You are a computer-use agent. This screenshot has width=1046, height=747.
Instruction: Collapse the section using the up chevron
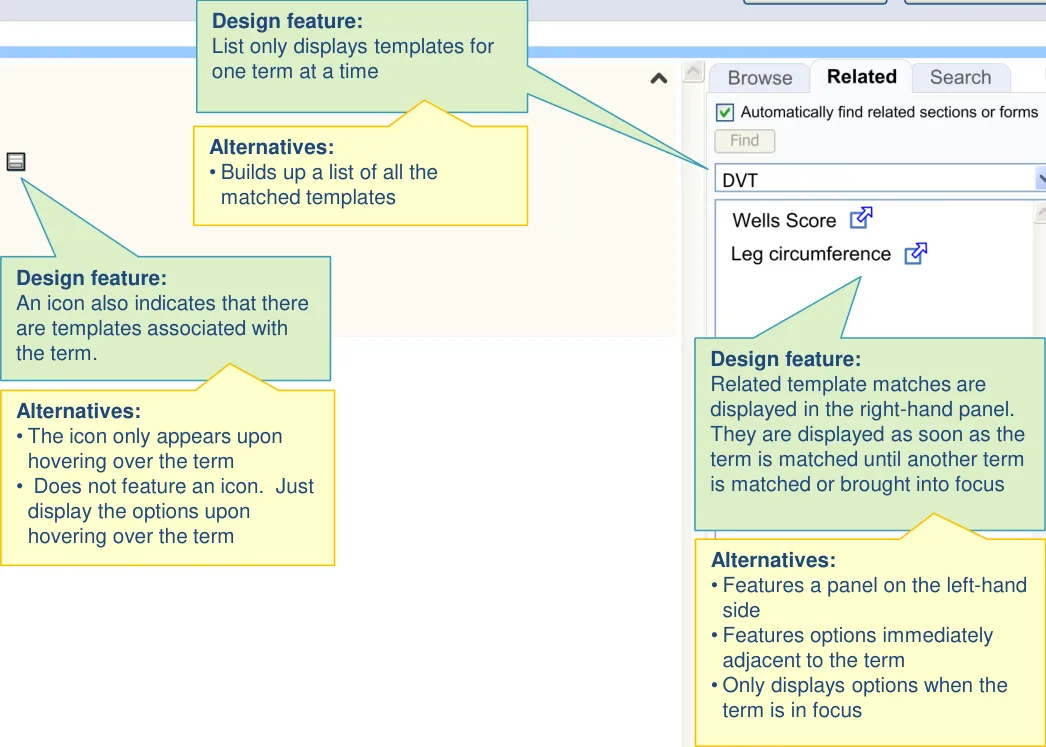659,78
